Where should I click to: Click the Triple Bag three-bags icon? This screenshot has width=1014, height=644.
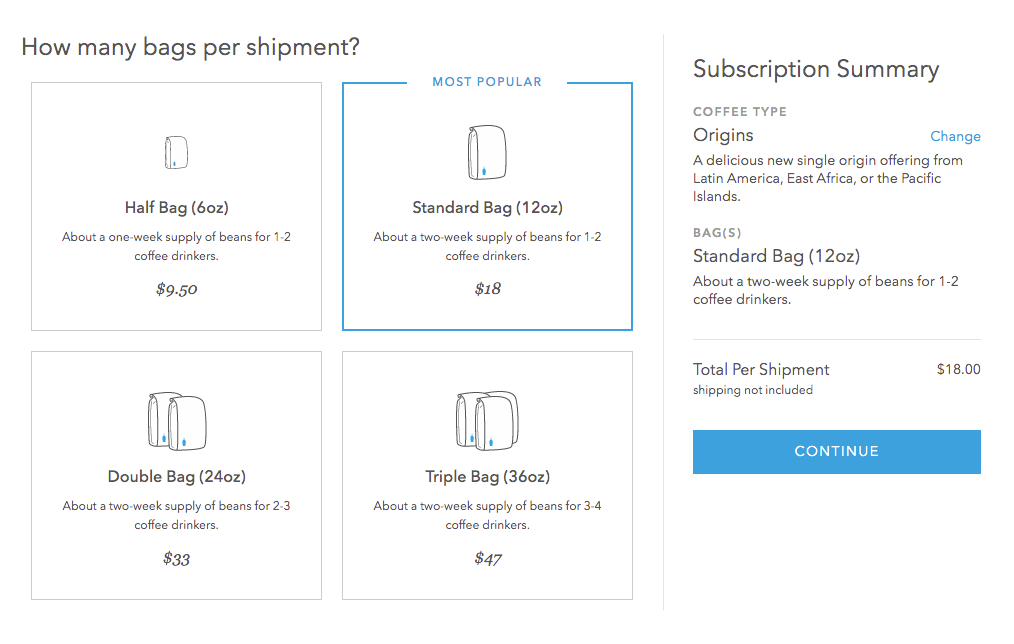[487, 420]
